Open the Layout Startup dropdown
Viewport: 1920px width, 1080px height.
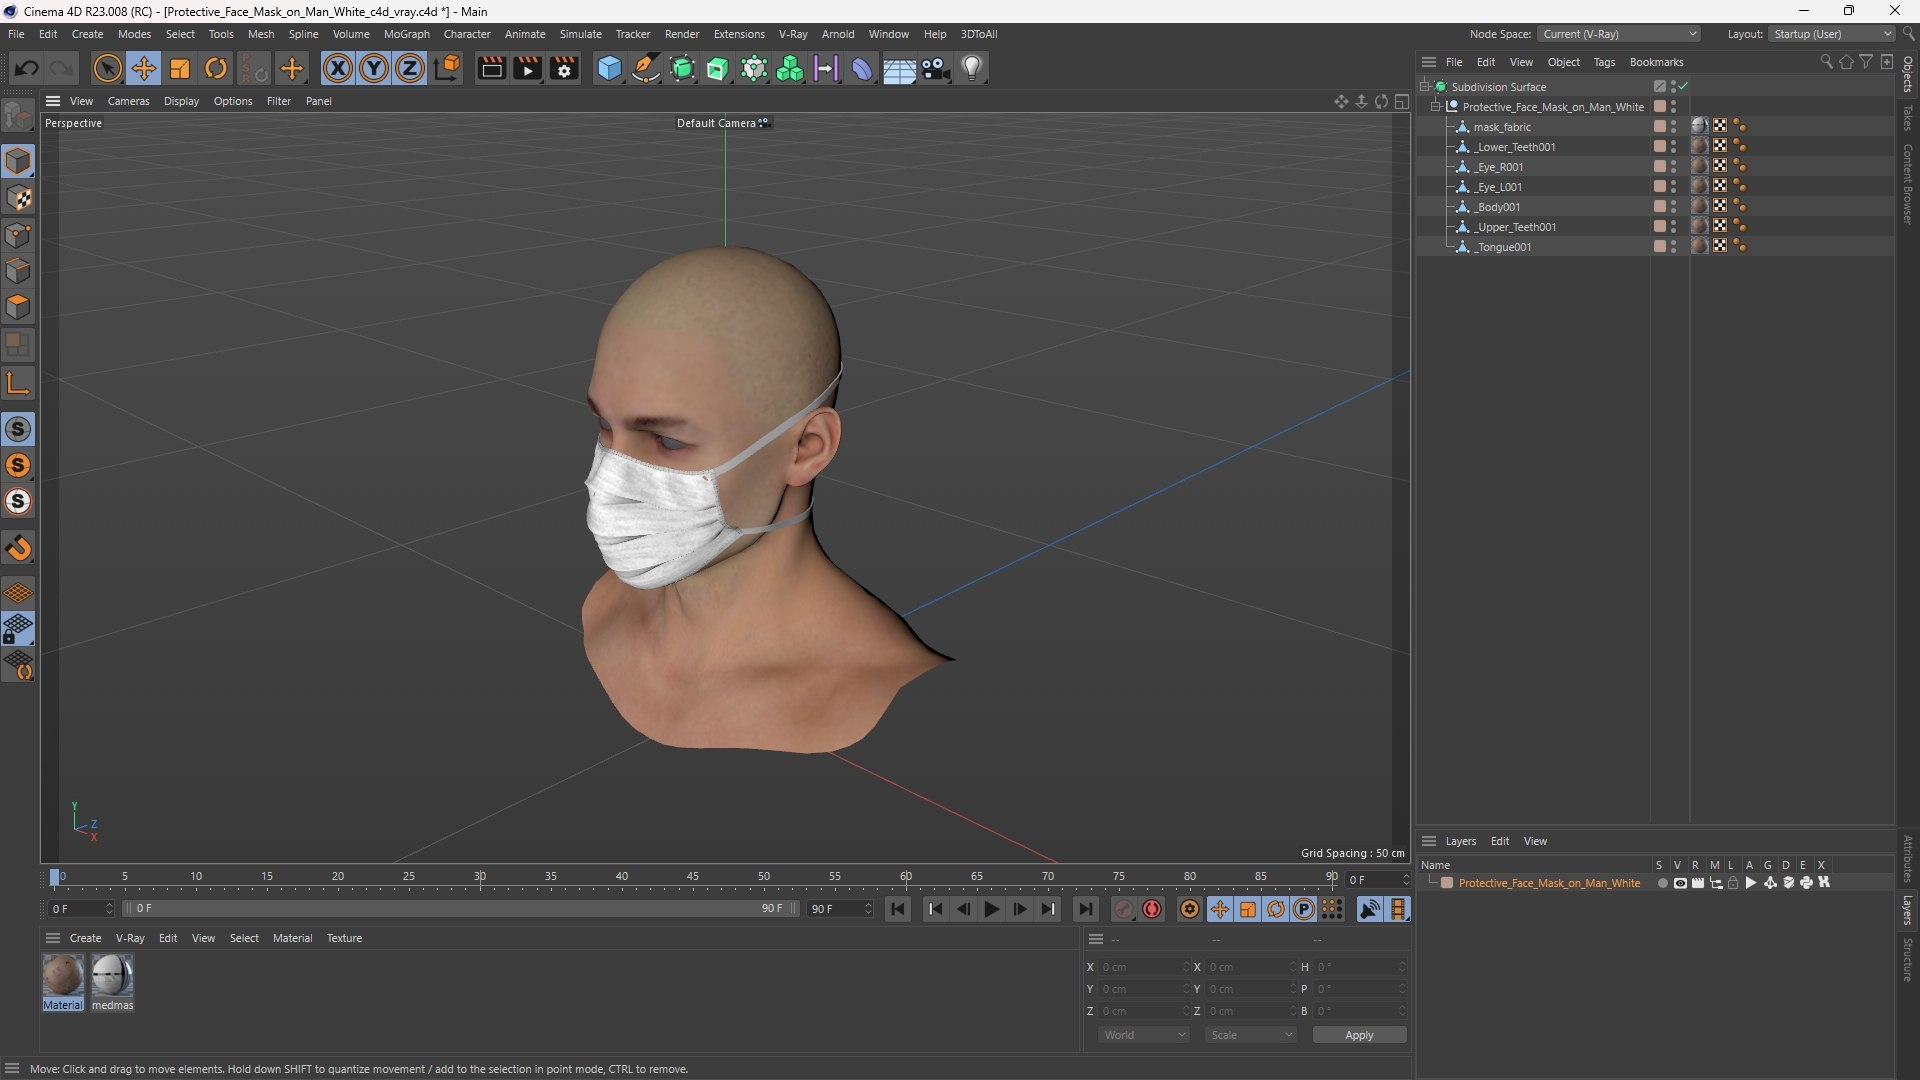1832,34
